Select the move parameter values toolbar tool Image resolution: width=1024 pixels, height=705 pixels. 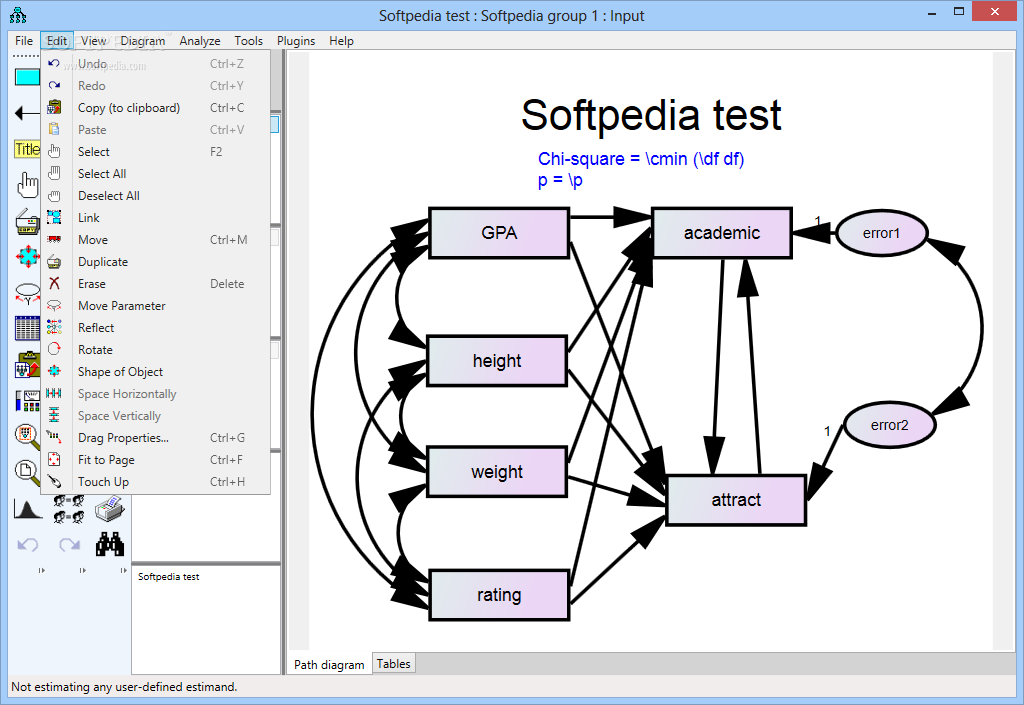pos(27,293)
